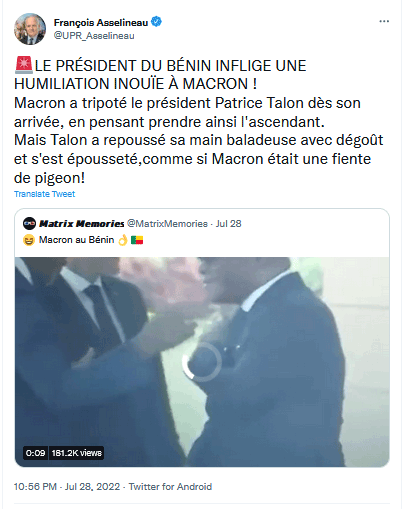
Task: Click the Twitter for Android source link
Action: (170, 487)
